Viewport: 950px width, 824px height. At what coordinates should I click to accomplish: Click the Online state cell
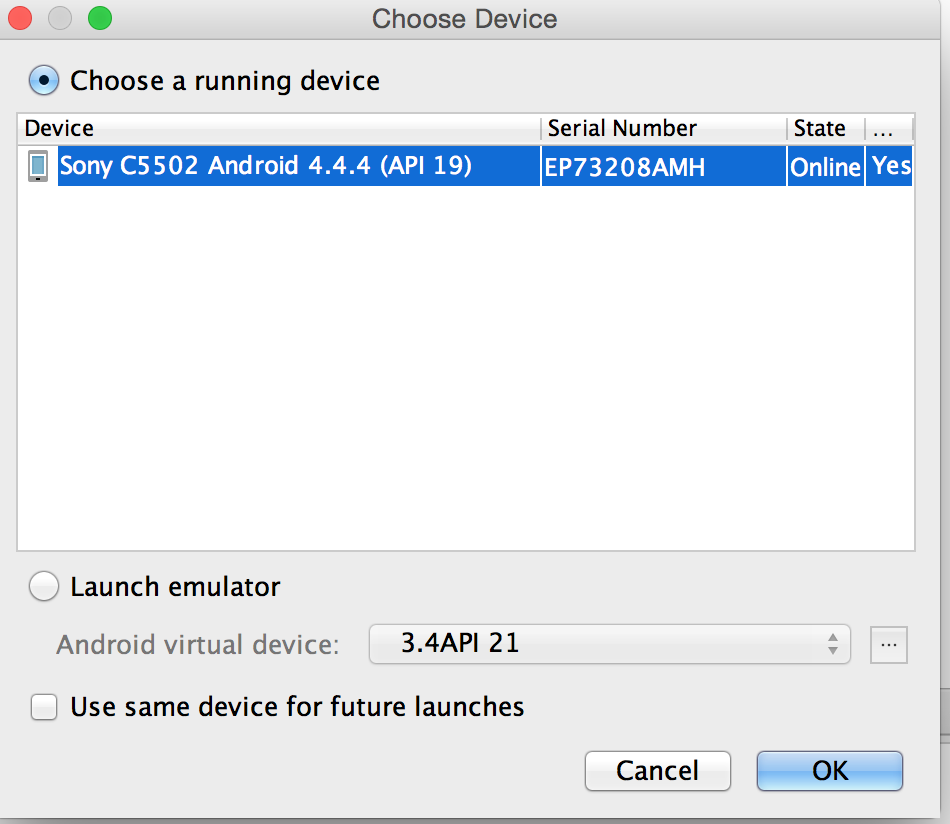(825, 167)
